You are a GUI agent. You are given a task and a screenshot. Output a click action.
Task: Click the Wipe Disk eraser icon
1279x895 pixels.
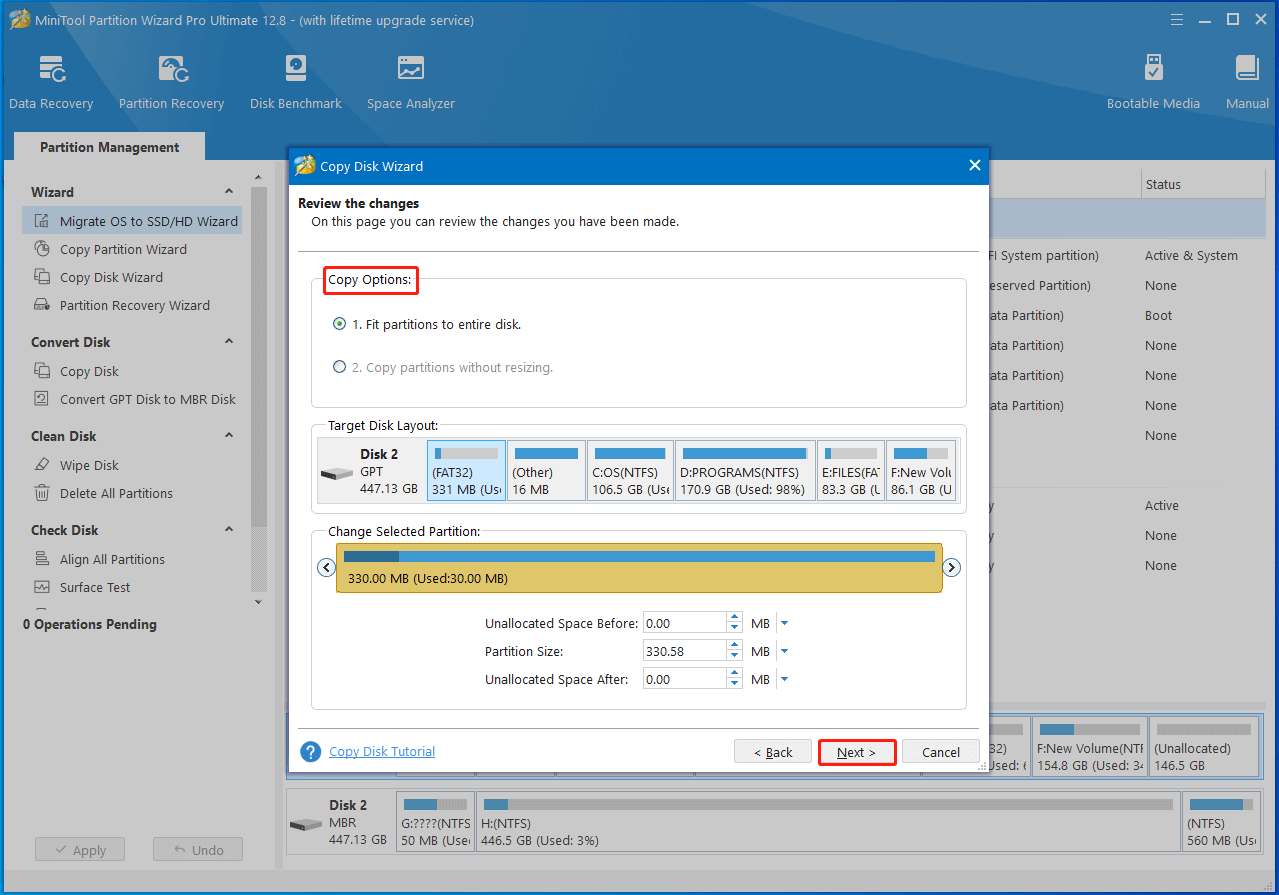coord(42,465)
